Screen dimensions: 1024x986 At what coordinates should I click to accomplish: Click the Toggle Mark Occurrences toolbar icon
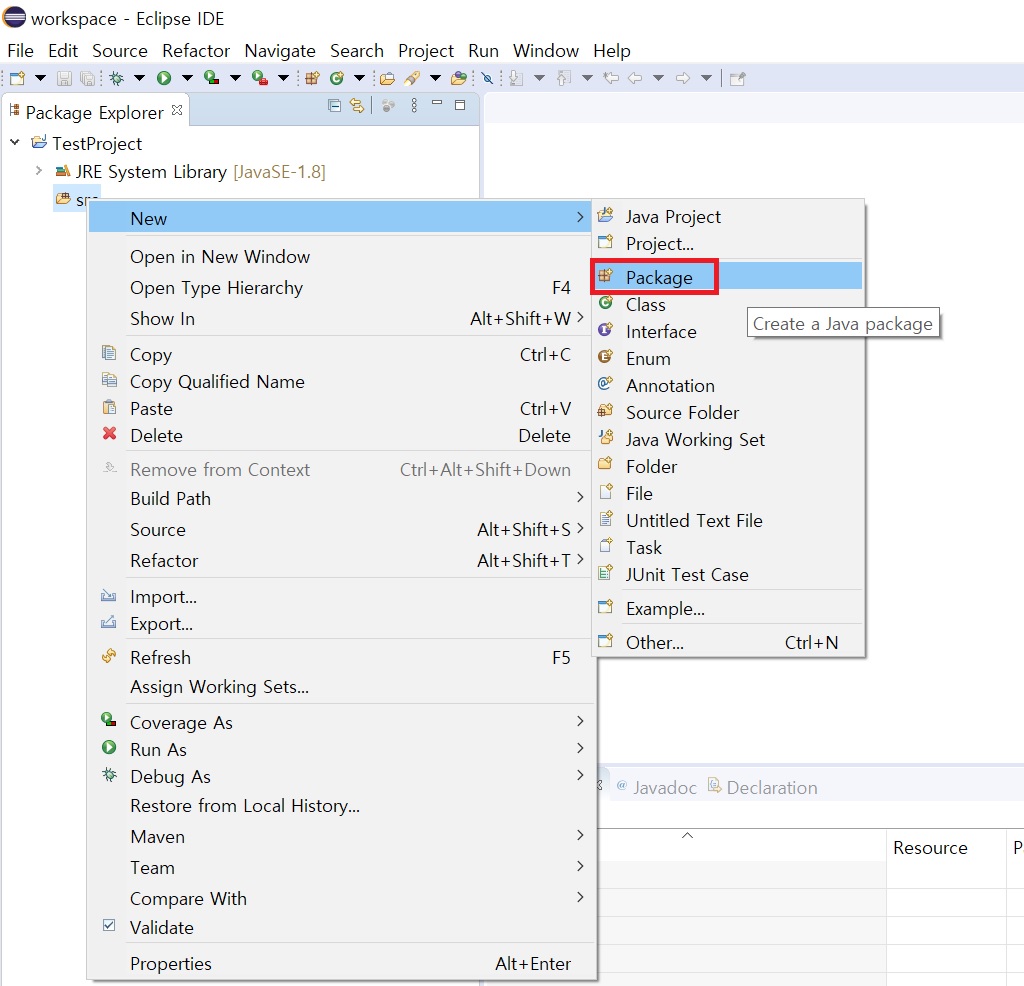tap(487, 78)
